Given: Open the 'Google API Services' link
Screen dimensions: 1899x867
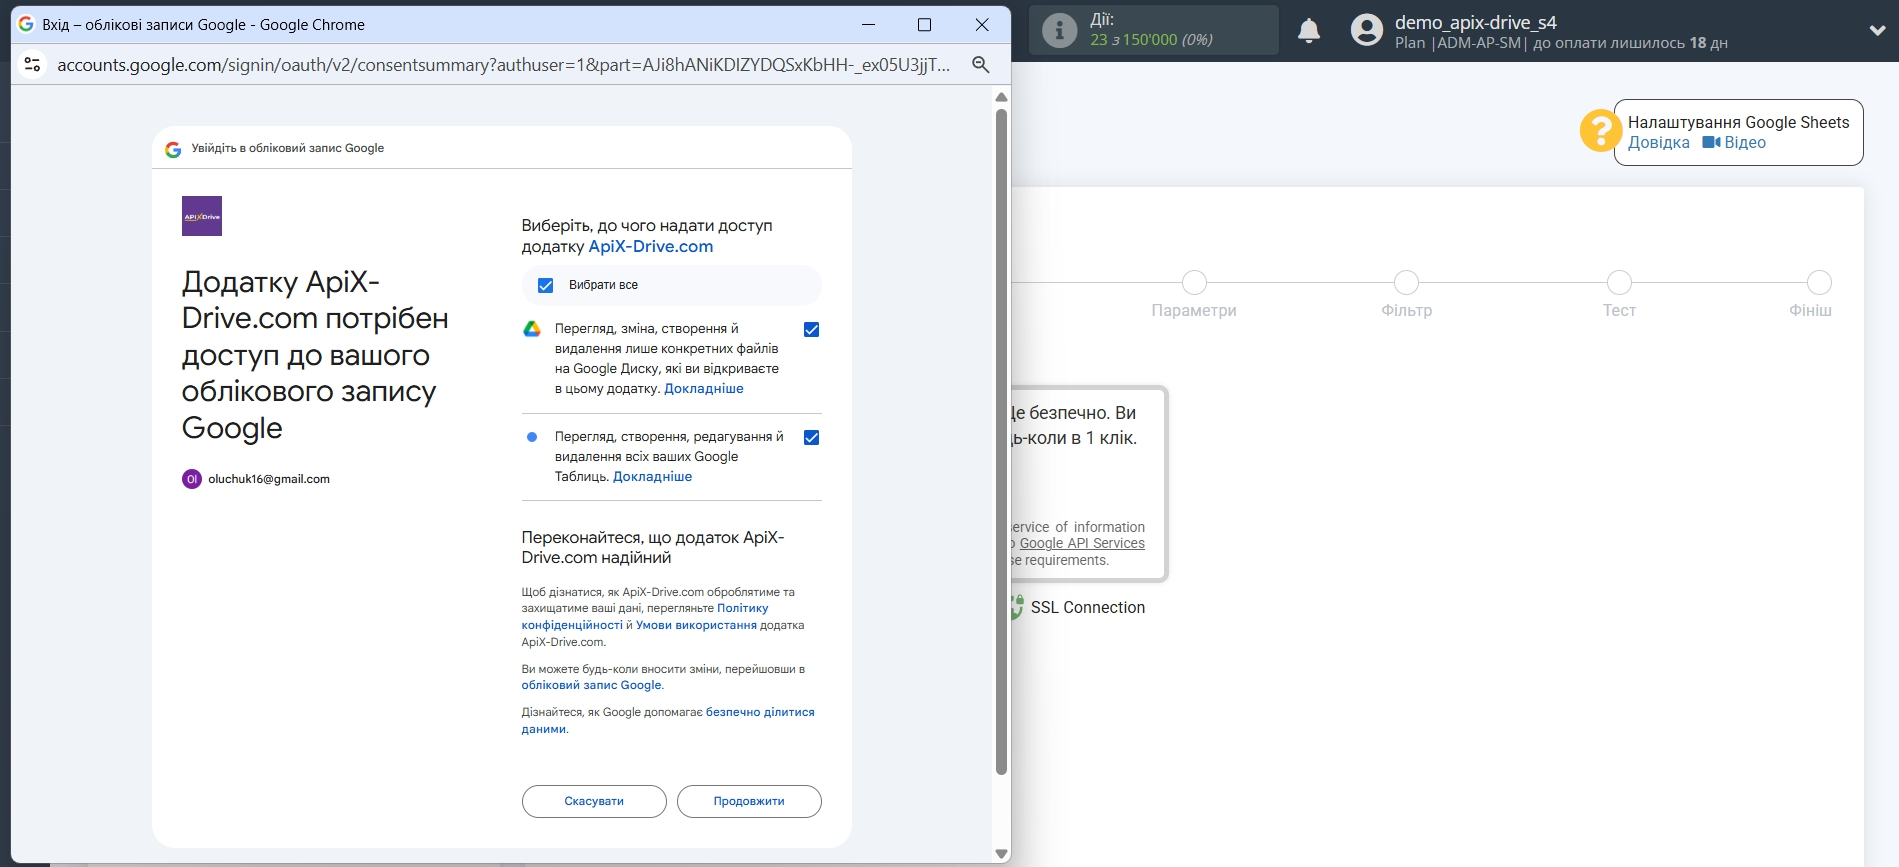Looking at the screenshot, I should click(x=1082, y=544).
